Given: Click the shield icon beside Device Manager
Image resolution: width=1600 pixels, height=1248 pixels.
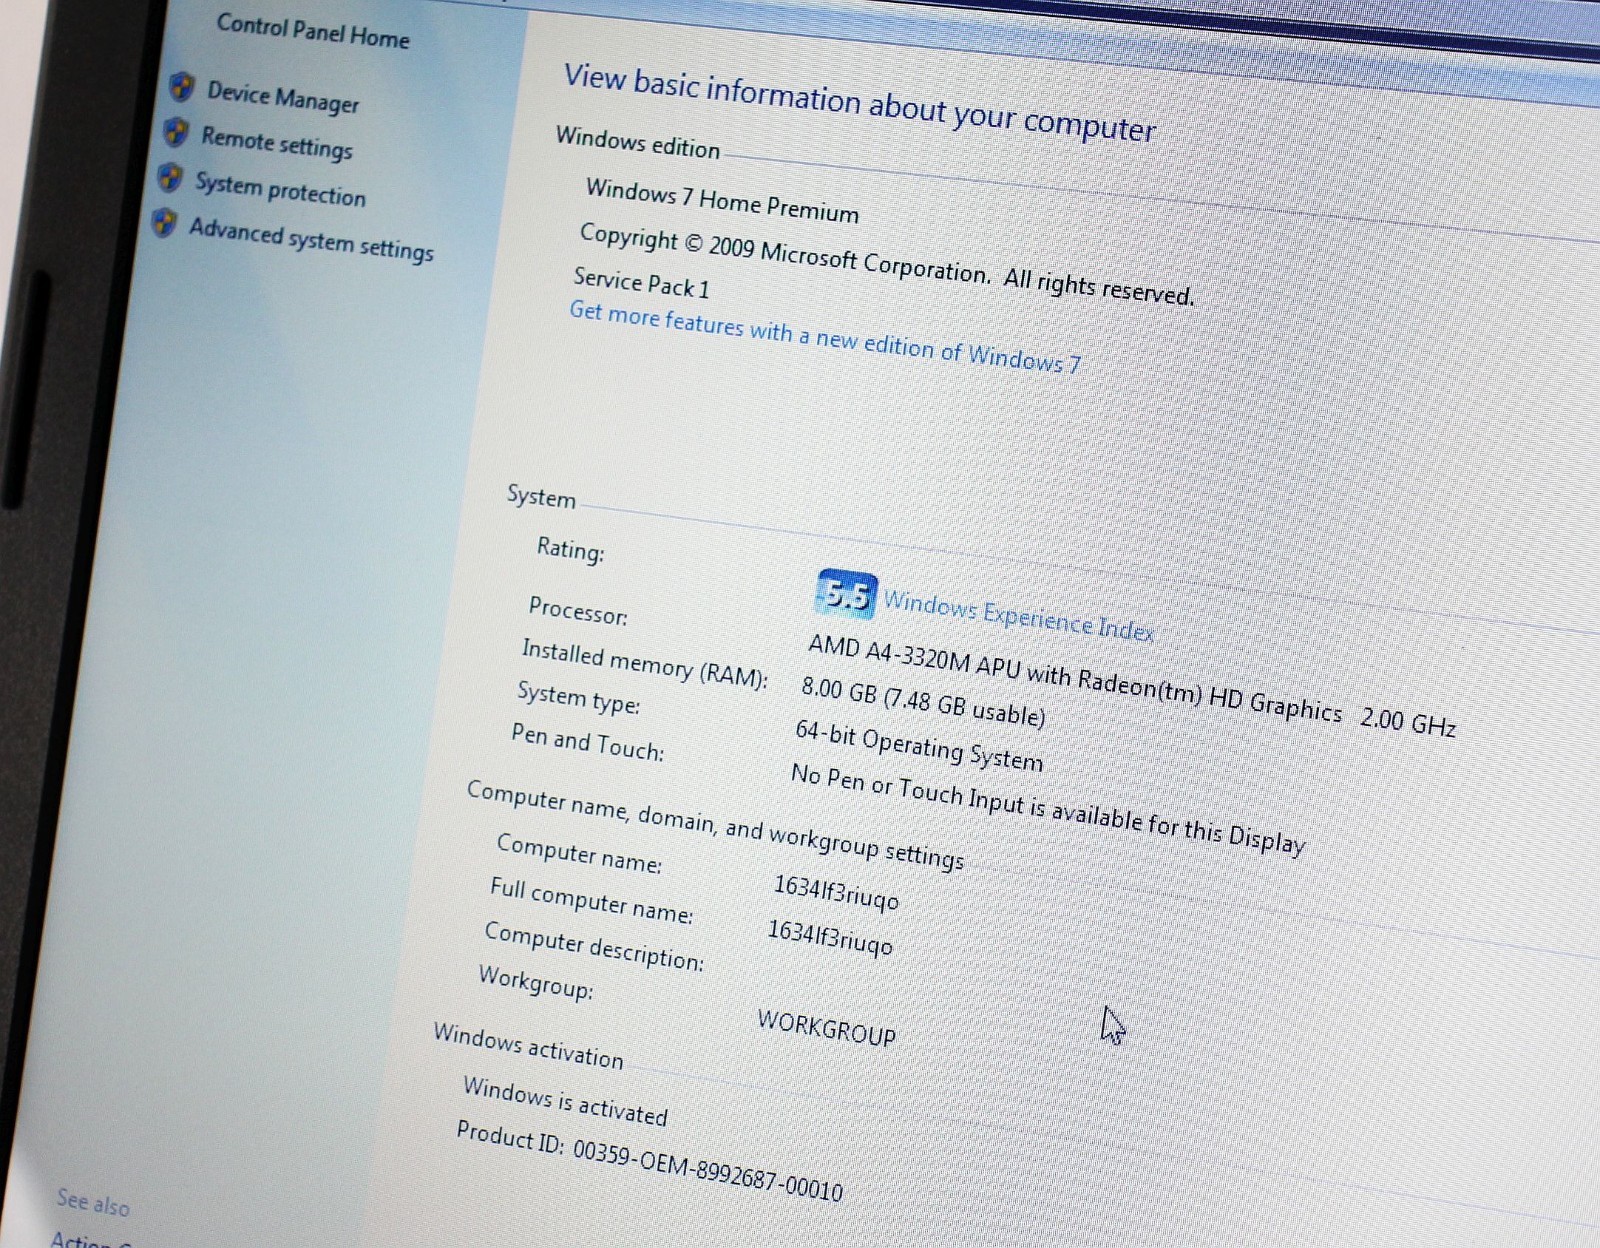Looking at the screenshot, I should pos(182,87).
